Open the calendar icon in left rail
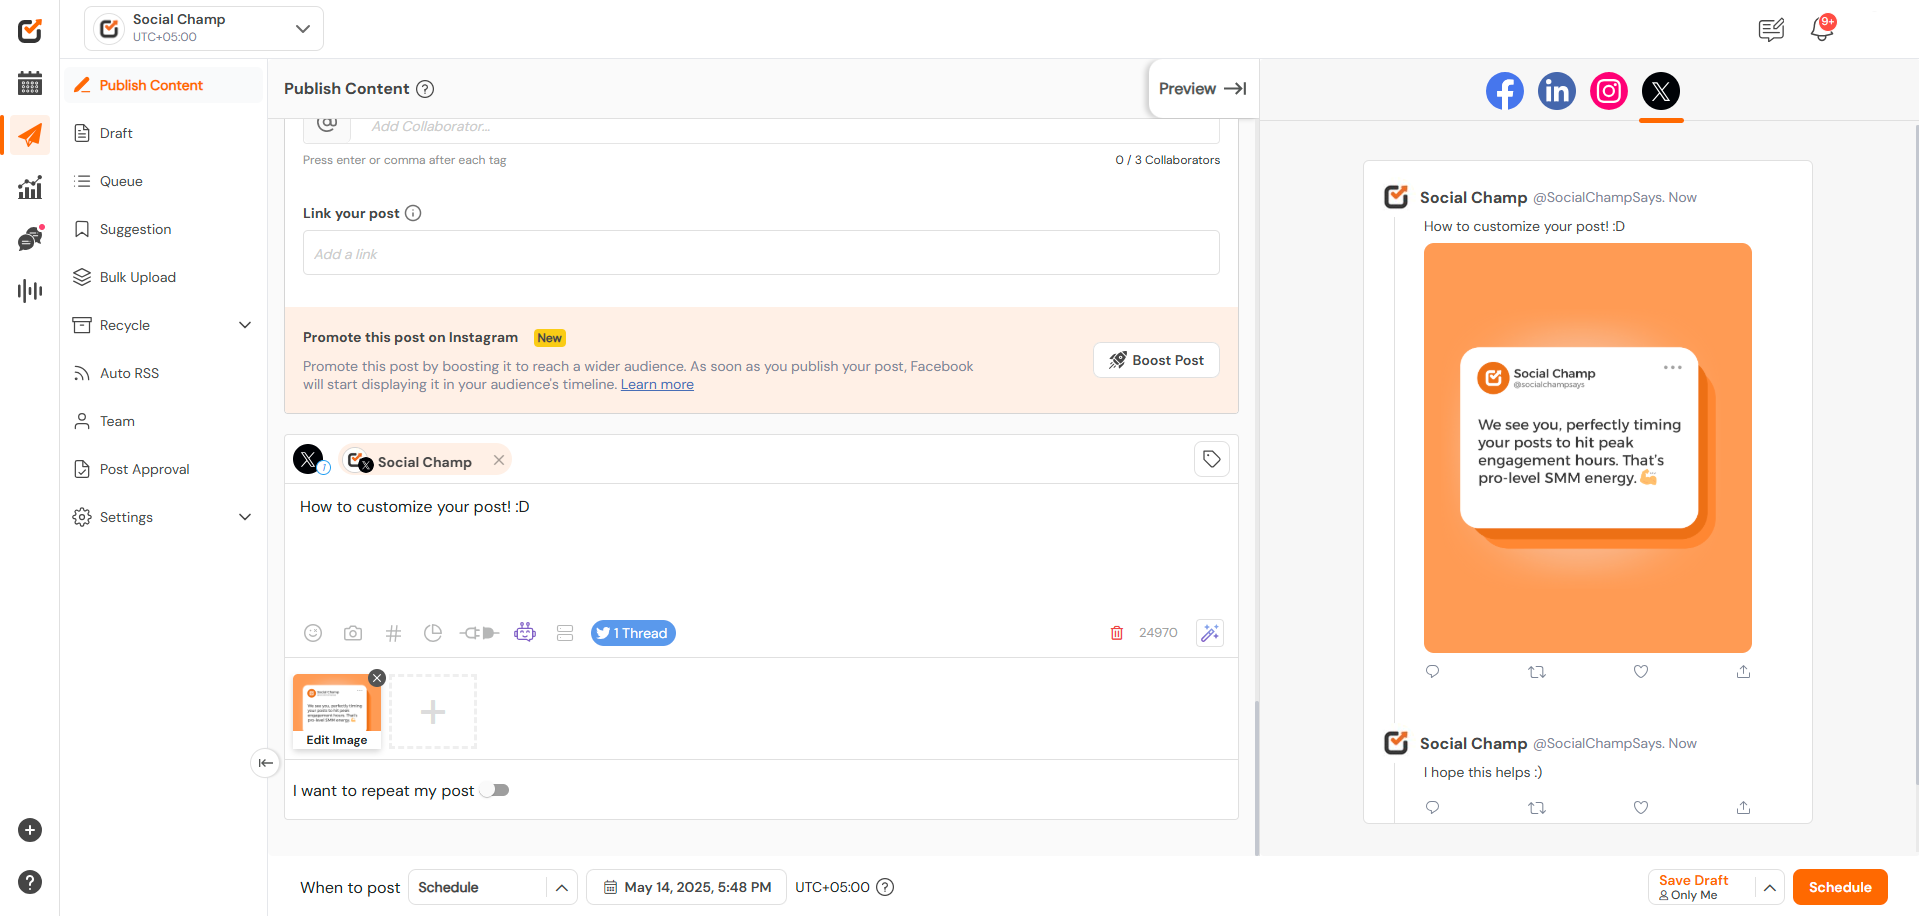 click(30, 83)
